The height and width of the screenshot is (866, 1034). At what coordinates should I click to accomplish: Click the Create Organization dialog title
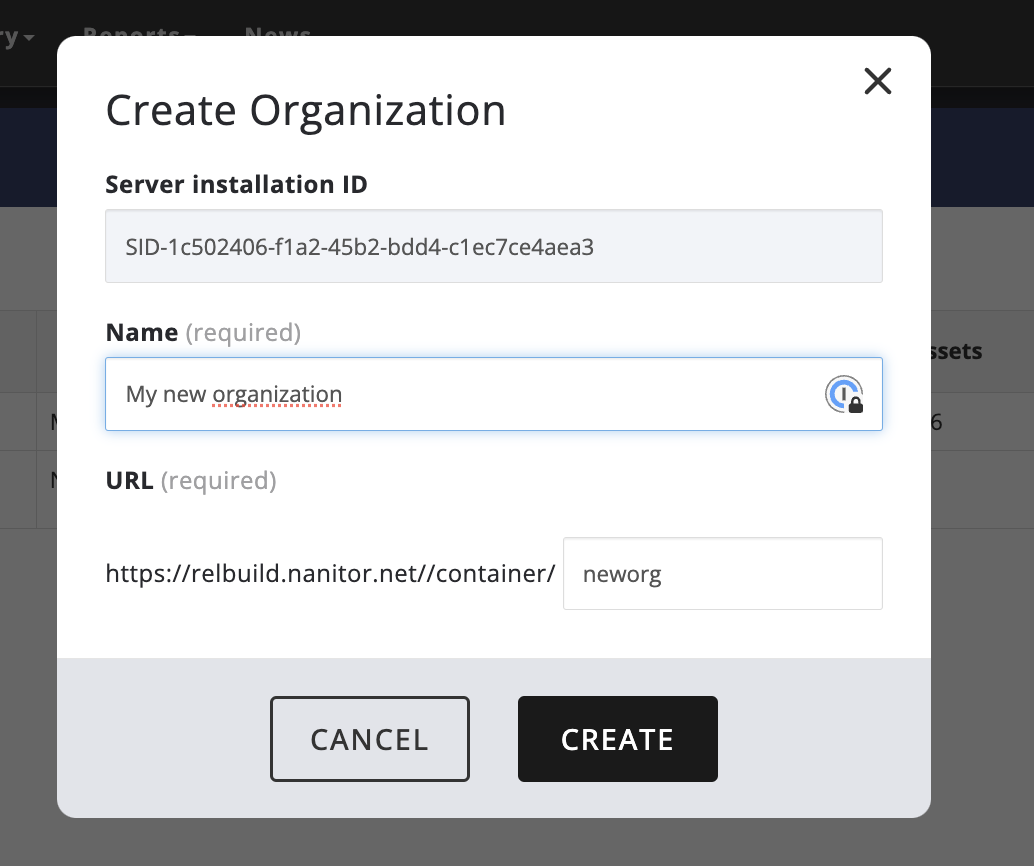305,110
